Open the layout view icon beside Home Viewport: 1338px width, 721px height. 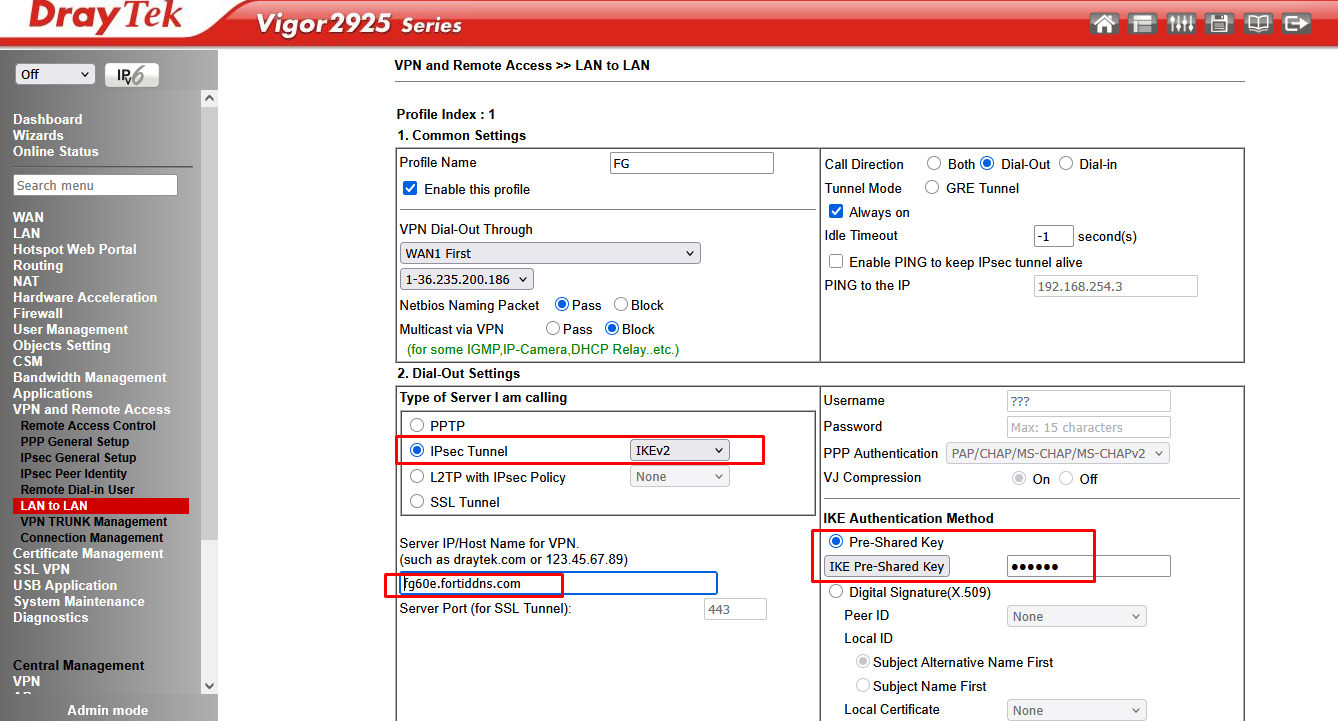click(1142, 23)
